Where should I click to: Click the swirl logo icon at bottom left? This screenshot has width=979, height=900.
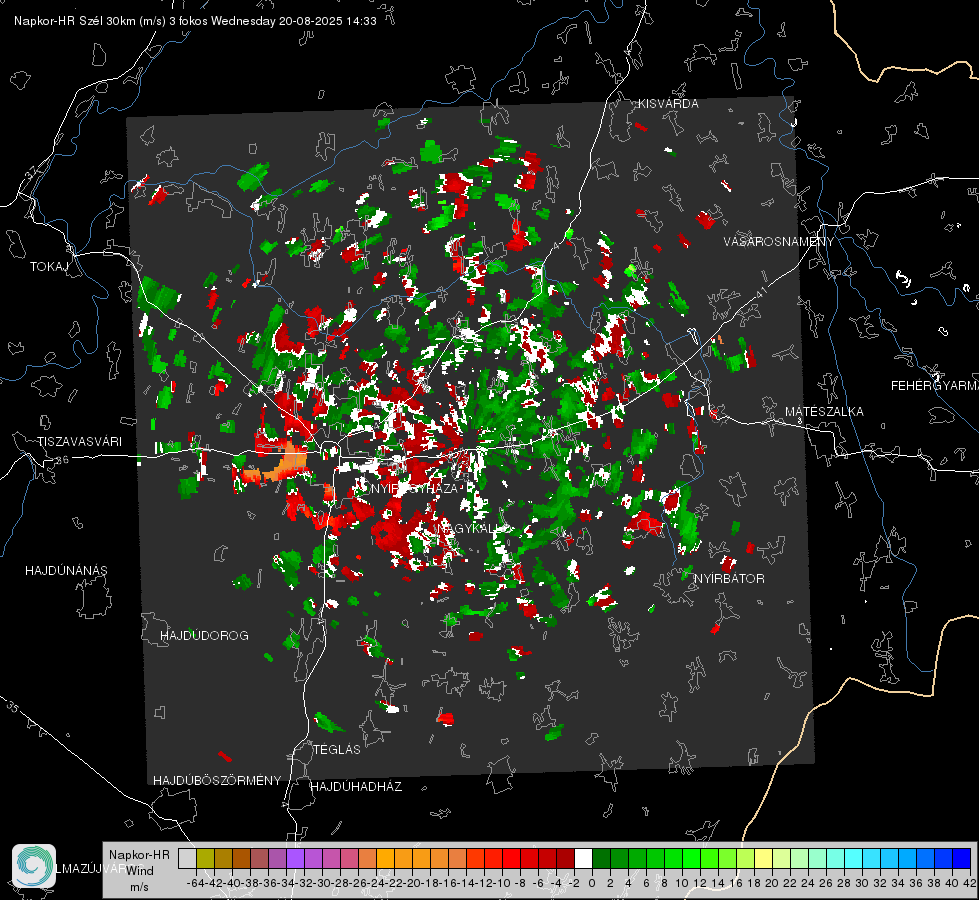(x=34, y=866)
